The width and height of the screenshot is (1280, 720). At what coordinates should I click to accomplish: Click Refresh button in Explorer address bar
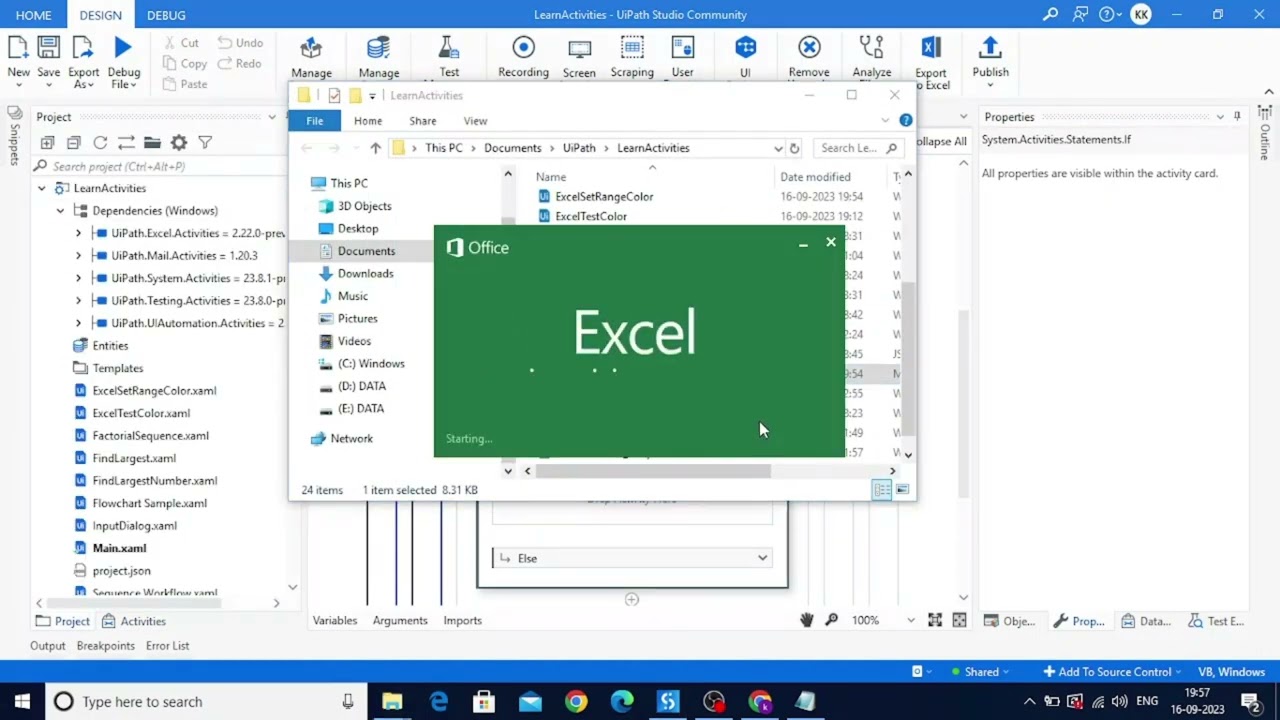coord(794,148)
